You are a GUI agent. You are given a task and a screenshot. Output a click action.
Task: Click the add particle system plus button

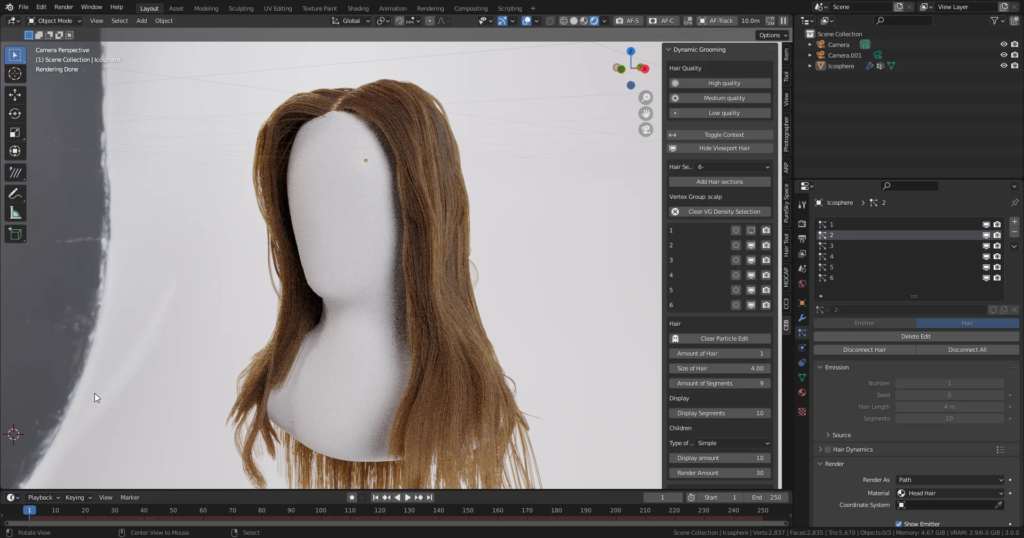(1014, 224)
